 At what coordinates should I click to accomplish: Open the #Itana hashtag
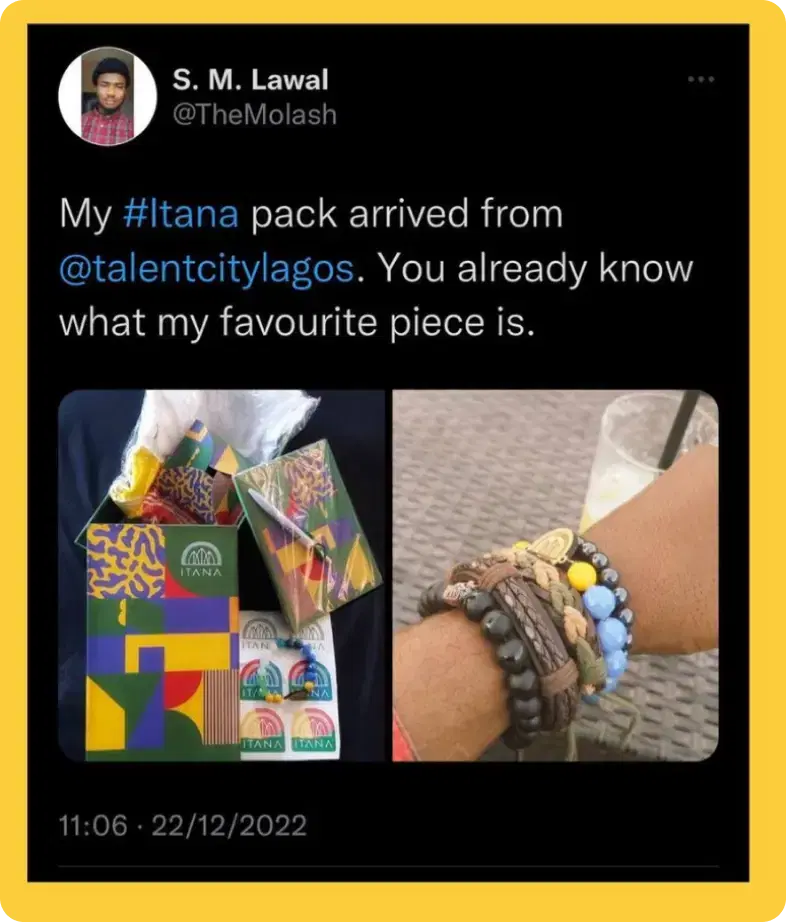[181, 213]
